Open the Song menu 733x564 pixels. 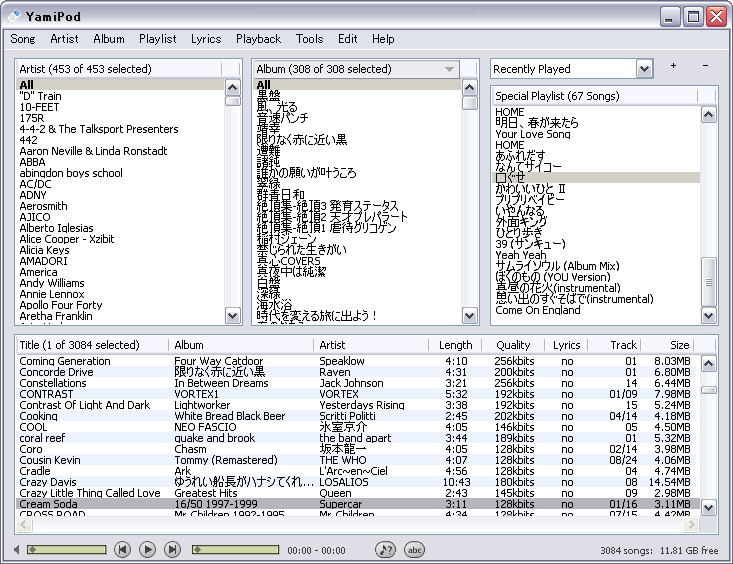[23, 39]
